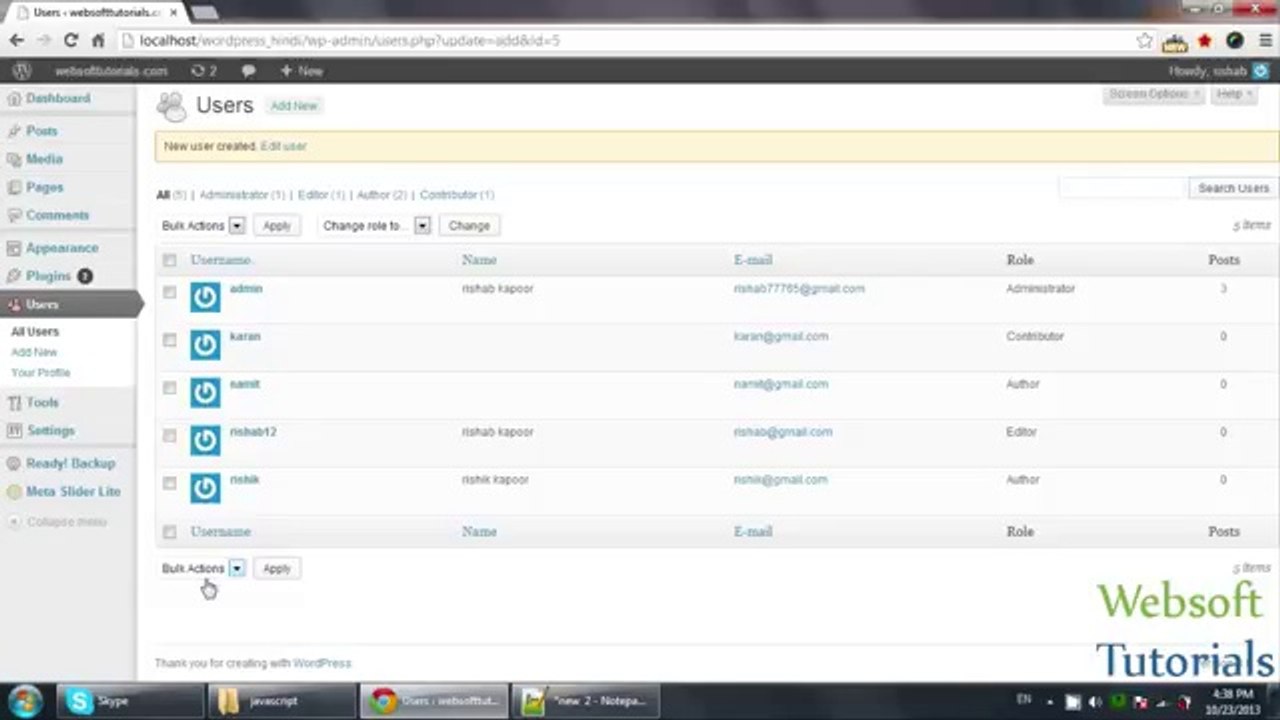
Task: Open the javascript folder in taskbar
Action: pyautogui.click(x=282, y=701)
